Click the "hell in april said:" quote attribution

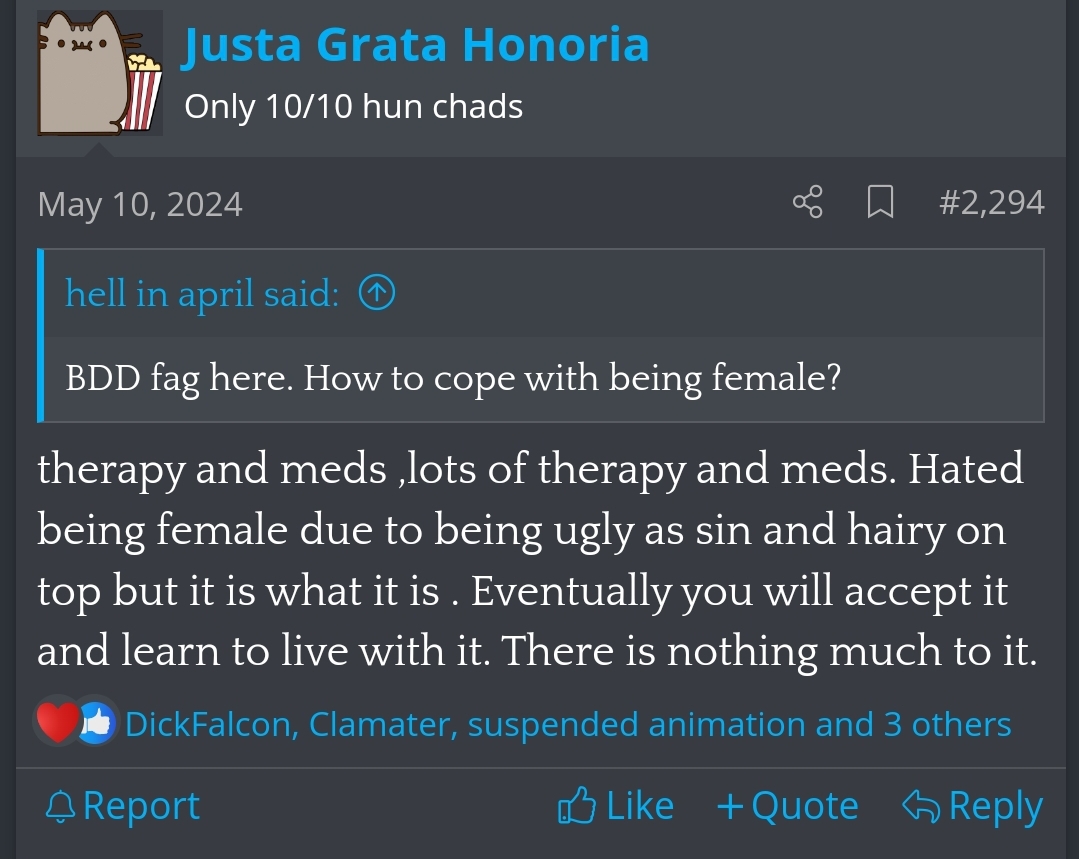coord(201,294)
